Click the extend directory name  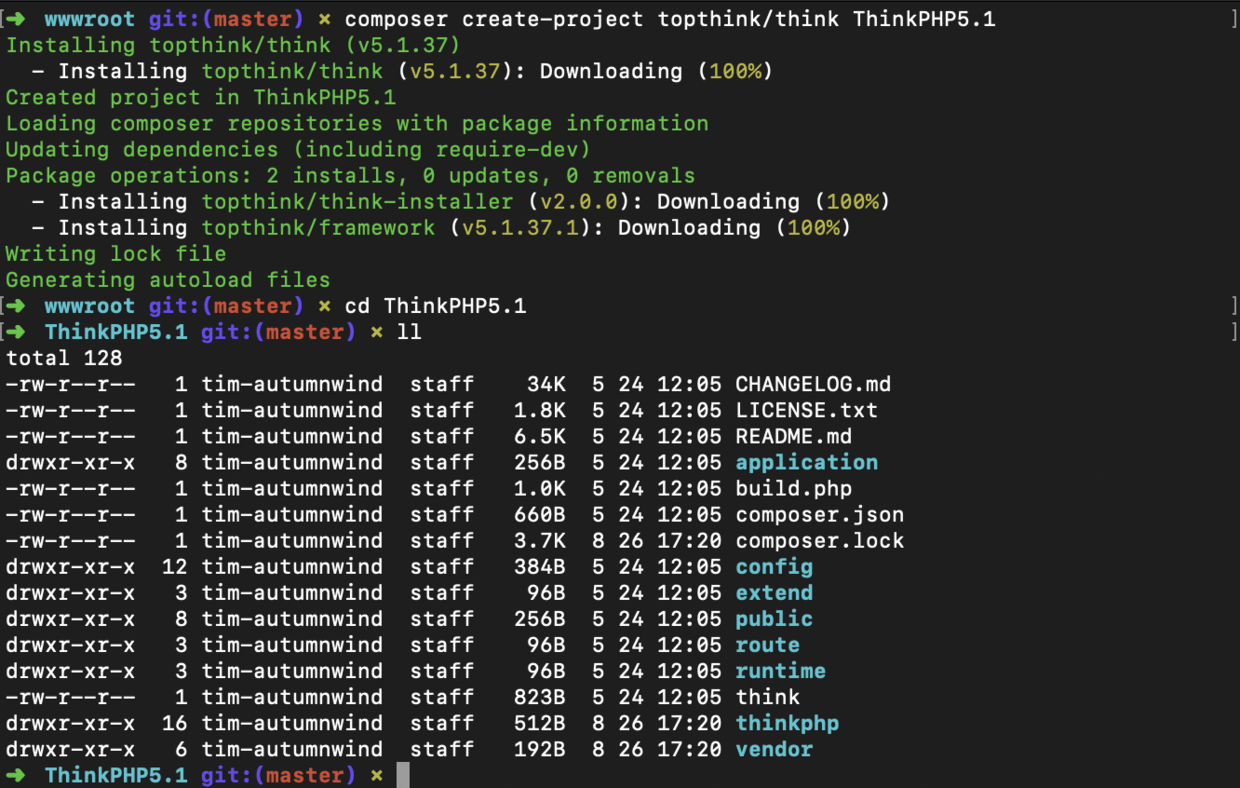pyautogui.click(x=774, y=592)
